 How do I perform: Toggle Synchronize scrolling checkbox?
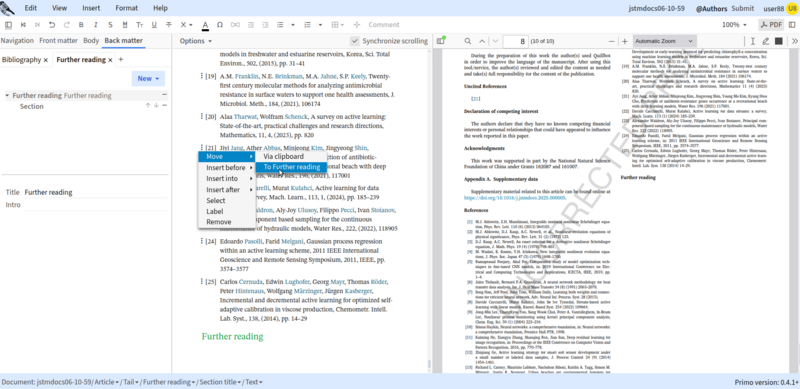pos(355,41)
